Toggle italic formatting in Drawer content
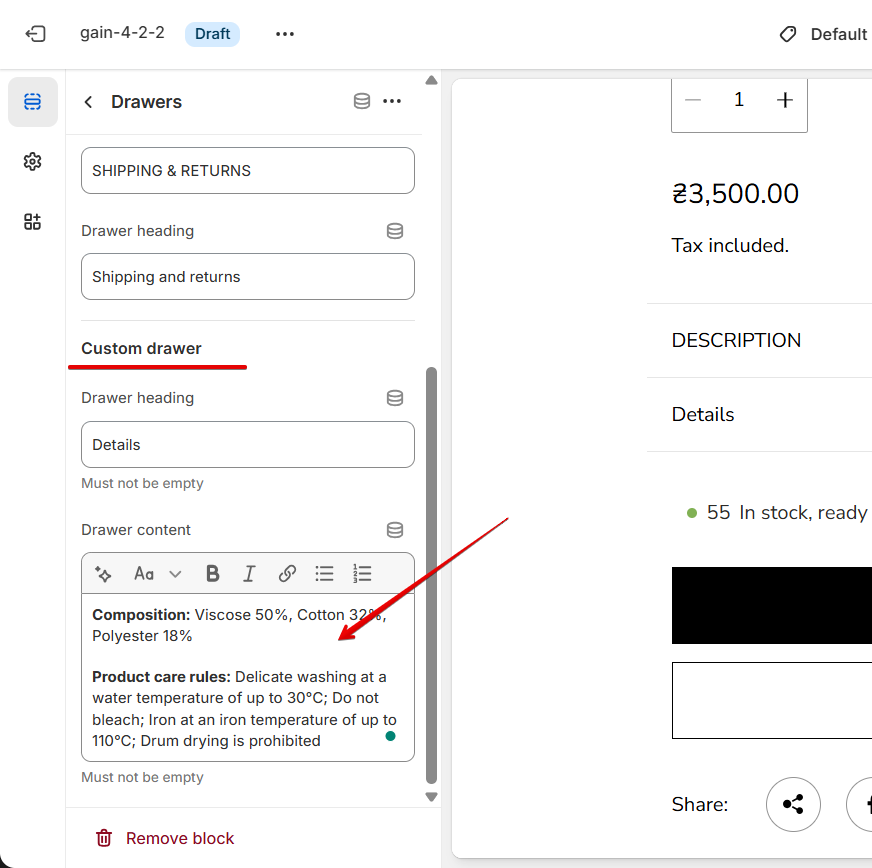This screenshot has width=872, height=868. 249,573
